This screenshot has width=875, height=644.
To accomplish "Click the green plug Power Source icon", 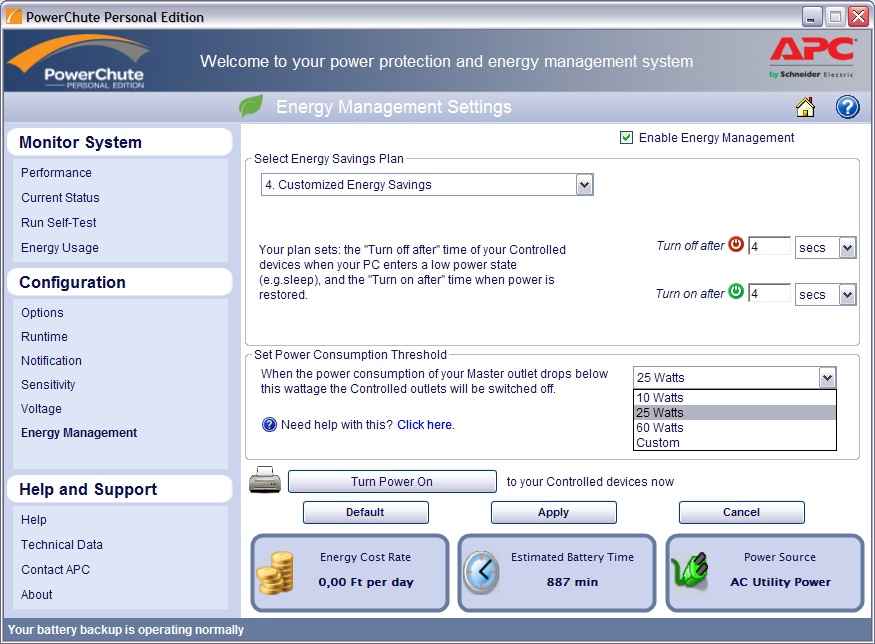I will [x=690, y=570].
